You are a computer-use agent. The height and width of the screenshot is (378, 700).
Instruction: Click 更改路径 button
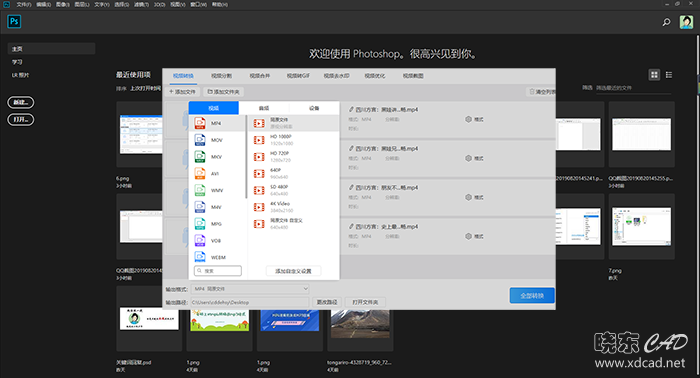327,302
